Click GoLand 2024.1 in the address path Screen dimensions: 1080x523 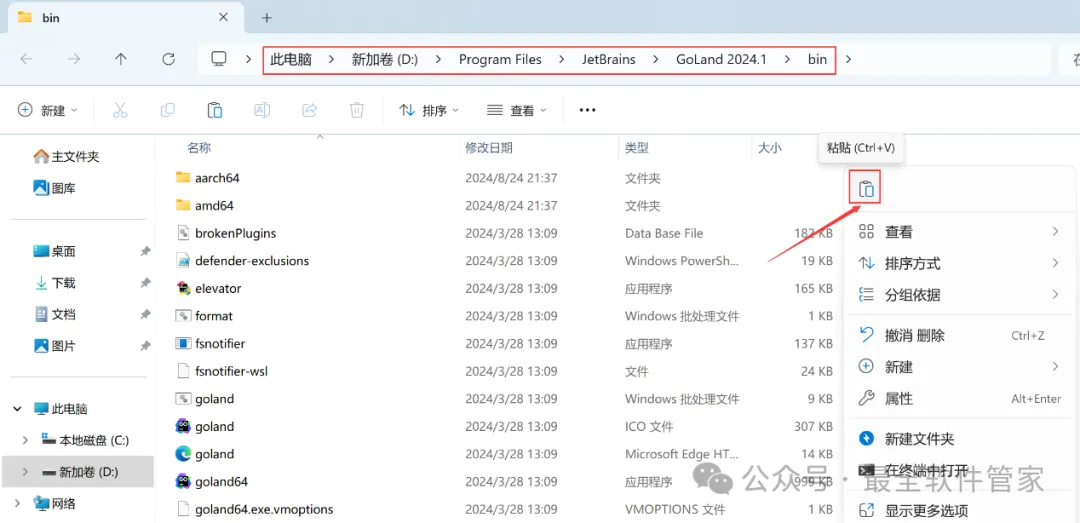click(720, 59)
